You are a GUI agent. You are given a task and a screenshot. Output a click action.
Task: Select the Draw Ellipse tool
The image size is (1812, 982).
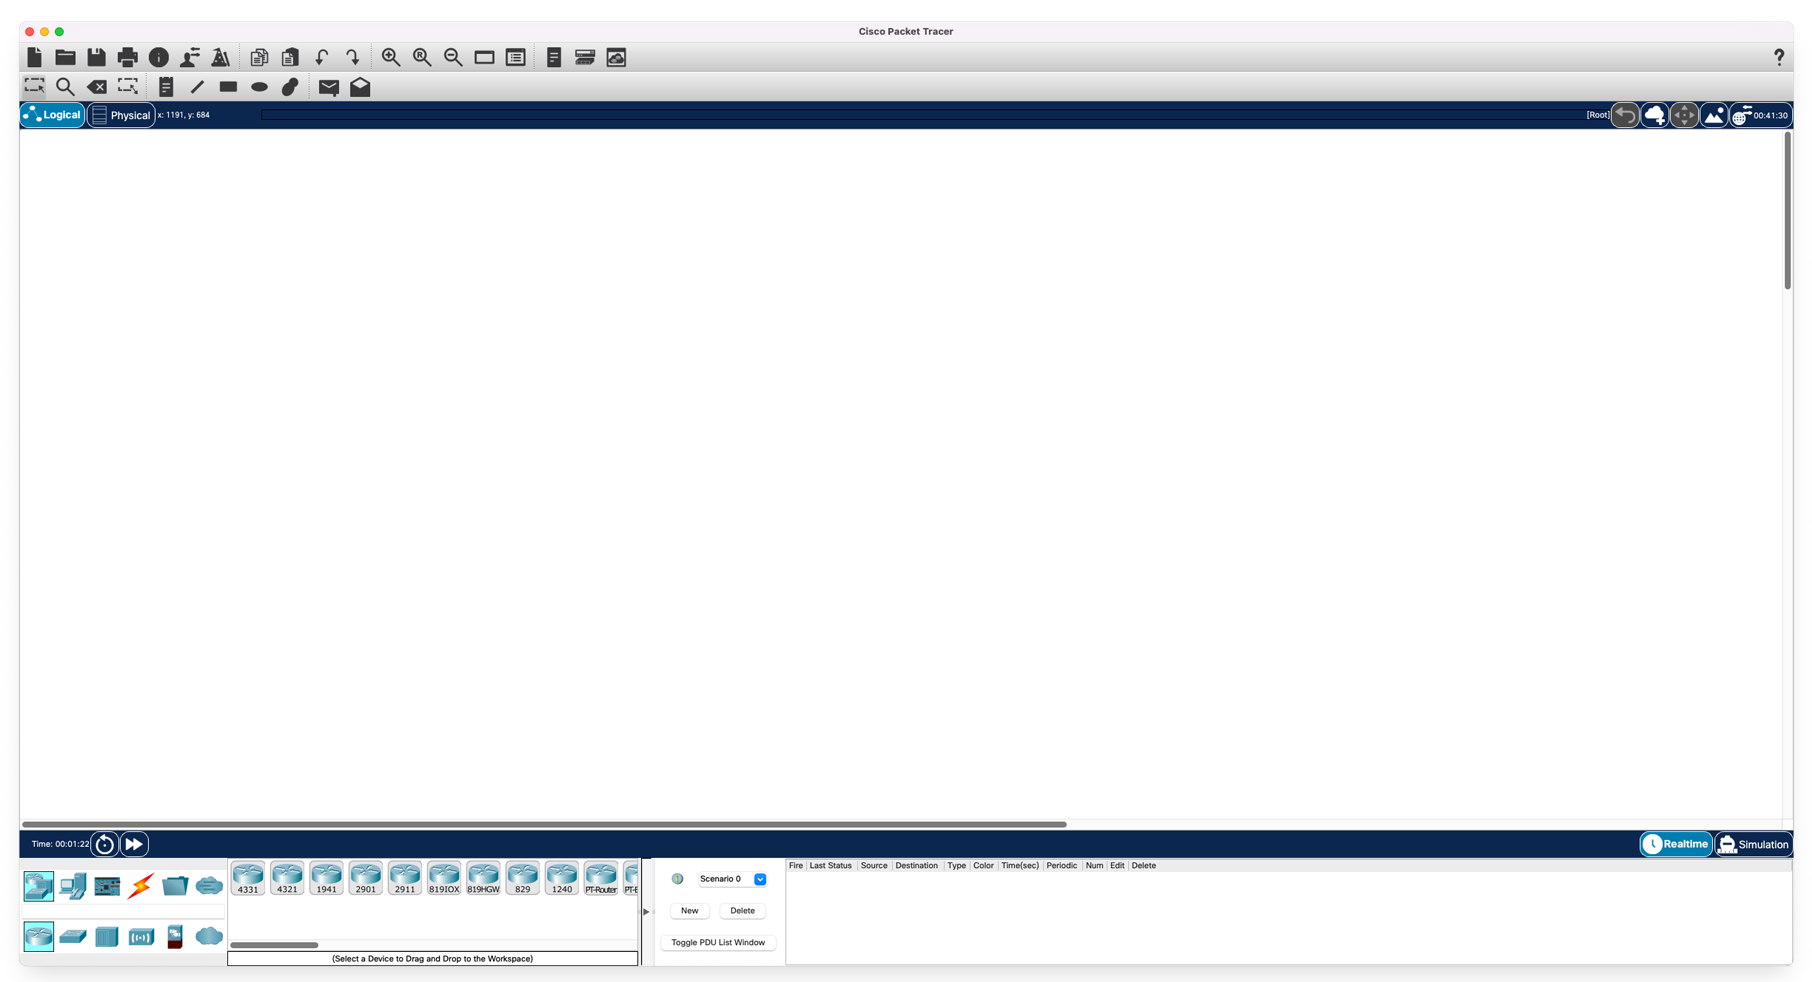pyautogui.click(x=259, y=87)
